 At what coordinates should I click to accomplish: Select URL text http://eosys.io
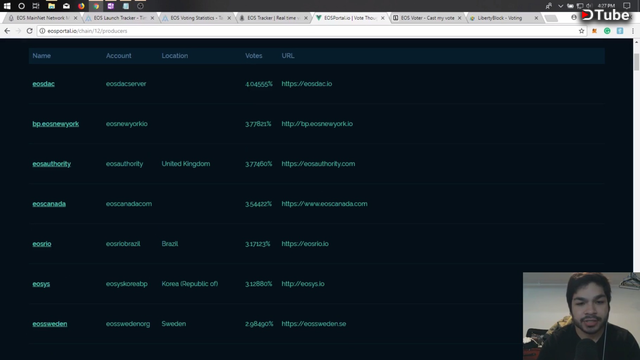[303, 284]
